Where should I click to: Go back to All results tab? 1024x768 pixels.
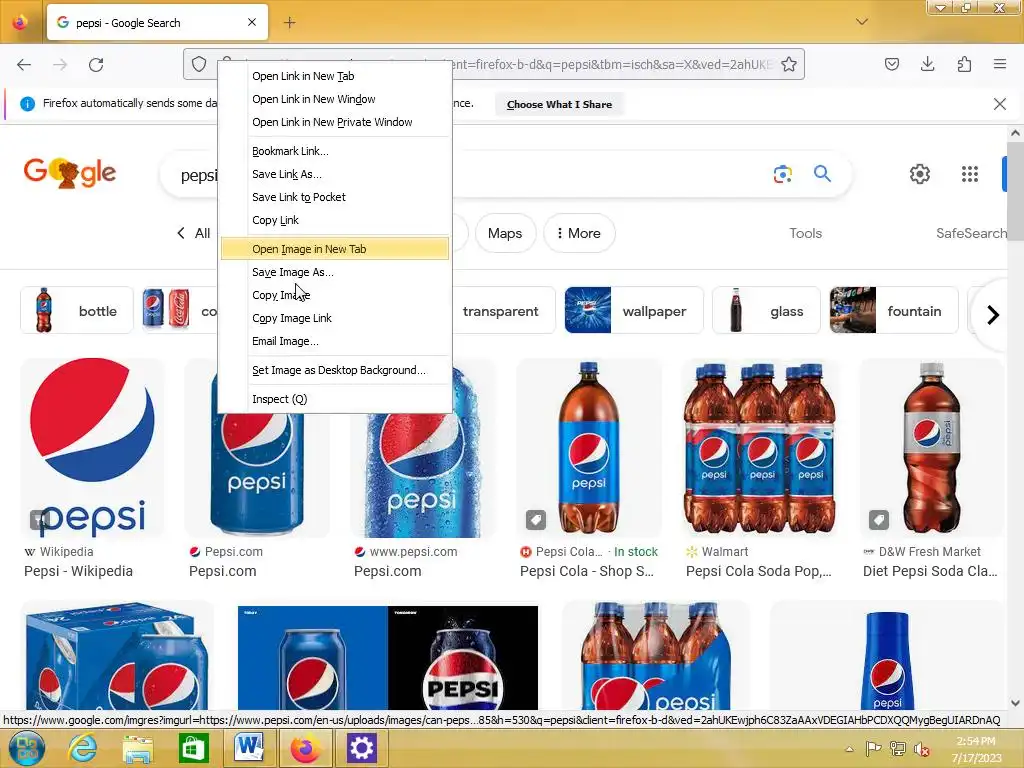(194, 233)
